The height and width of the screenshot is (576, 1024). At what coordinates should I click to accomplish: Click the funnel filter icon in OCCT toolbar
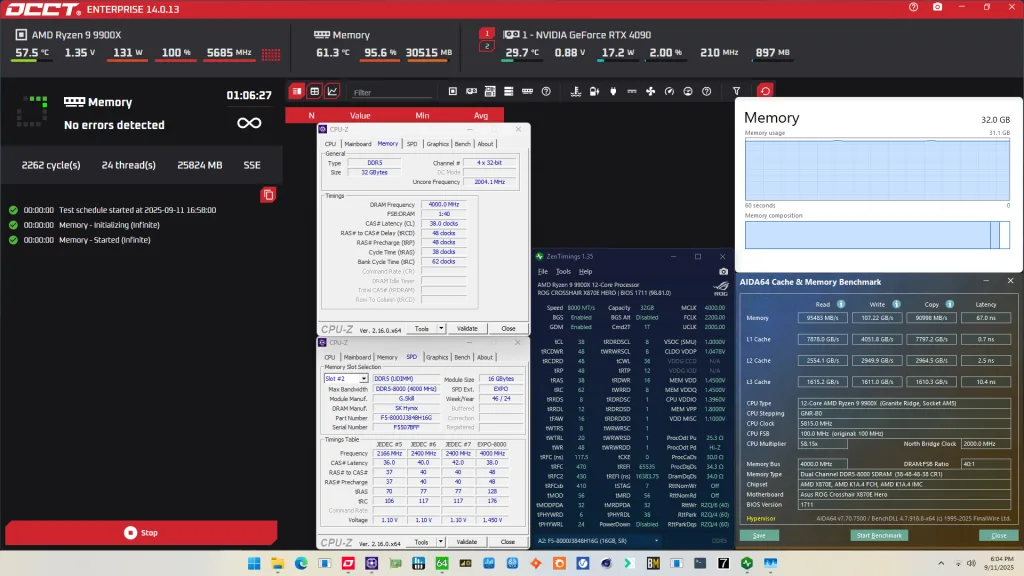coord(737,92)
